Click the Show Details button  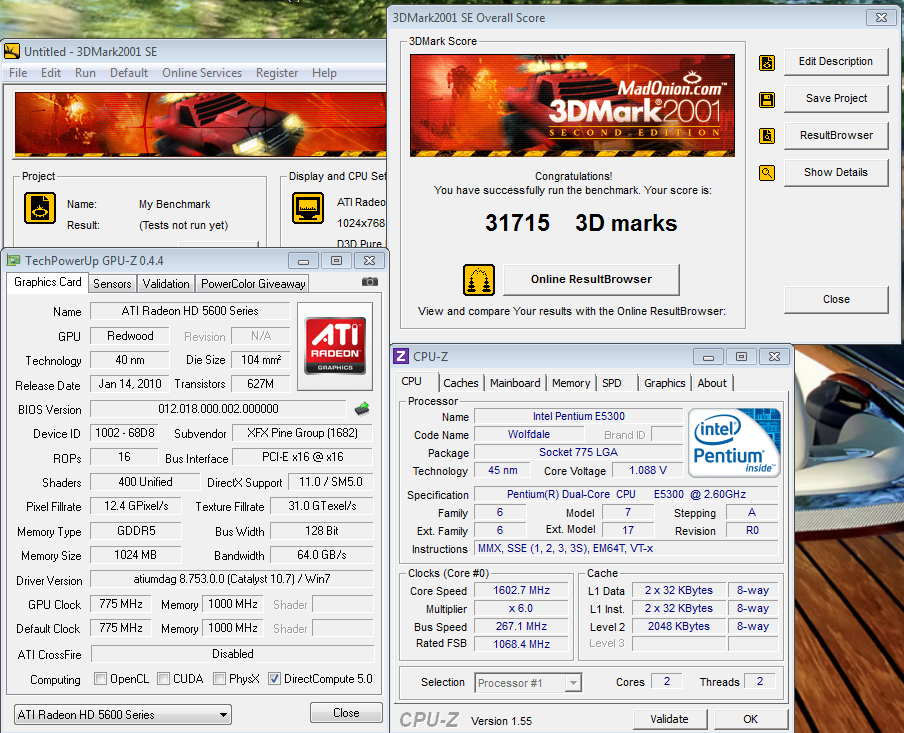click(x=835, y=172)
